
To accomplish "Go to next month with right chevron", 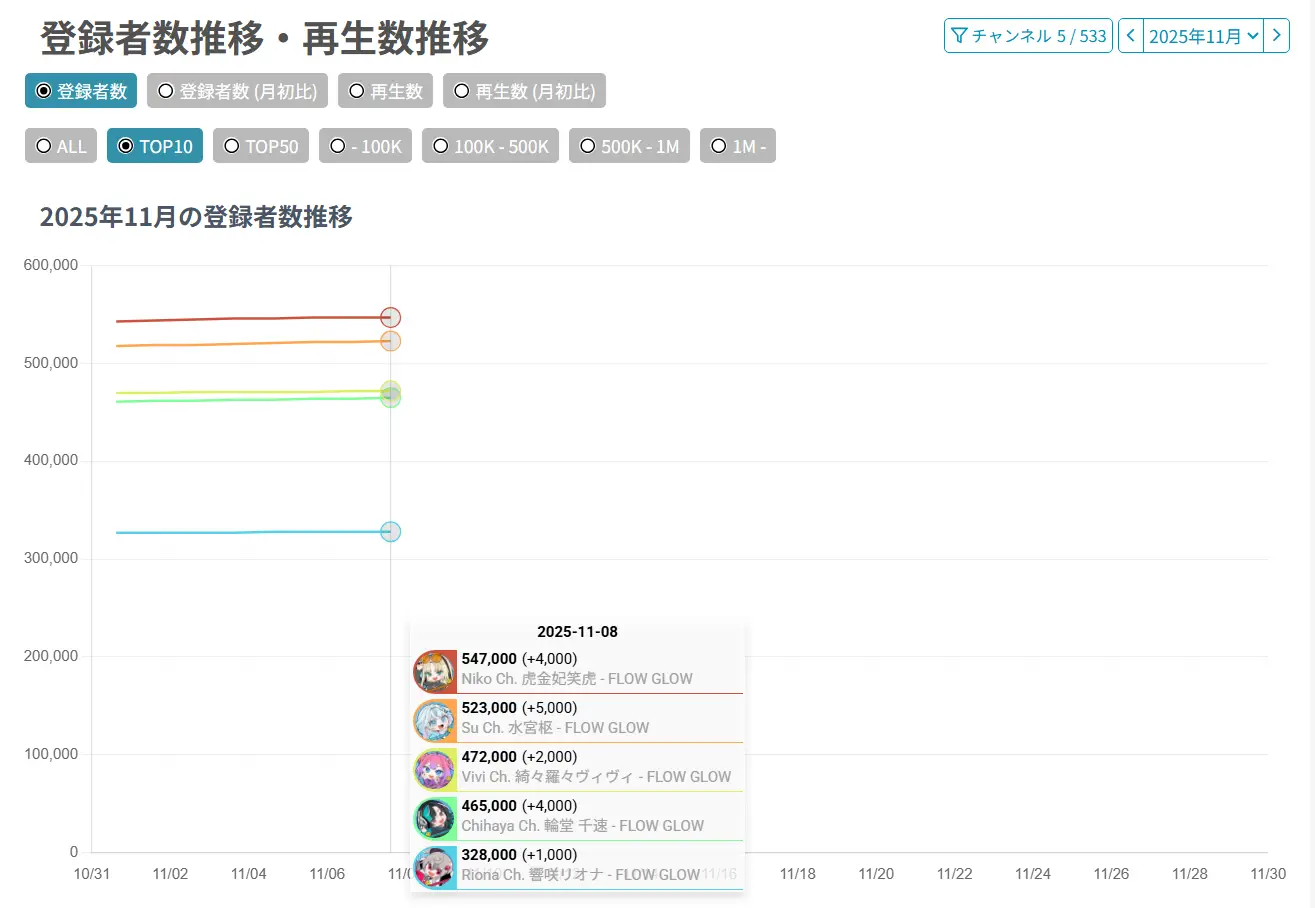I will tap(1277, 36).
